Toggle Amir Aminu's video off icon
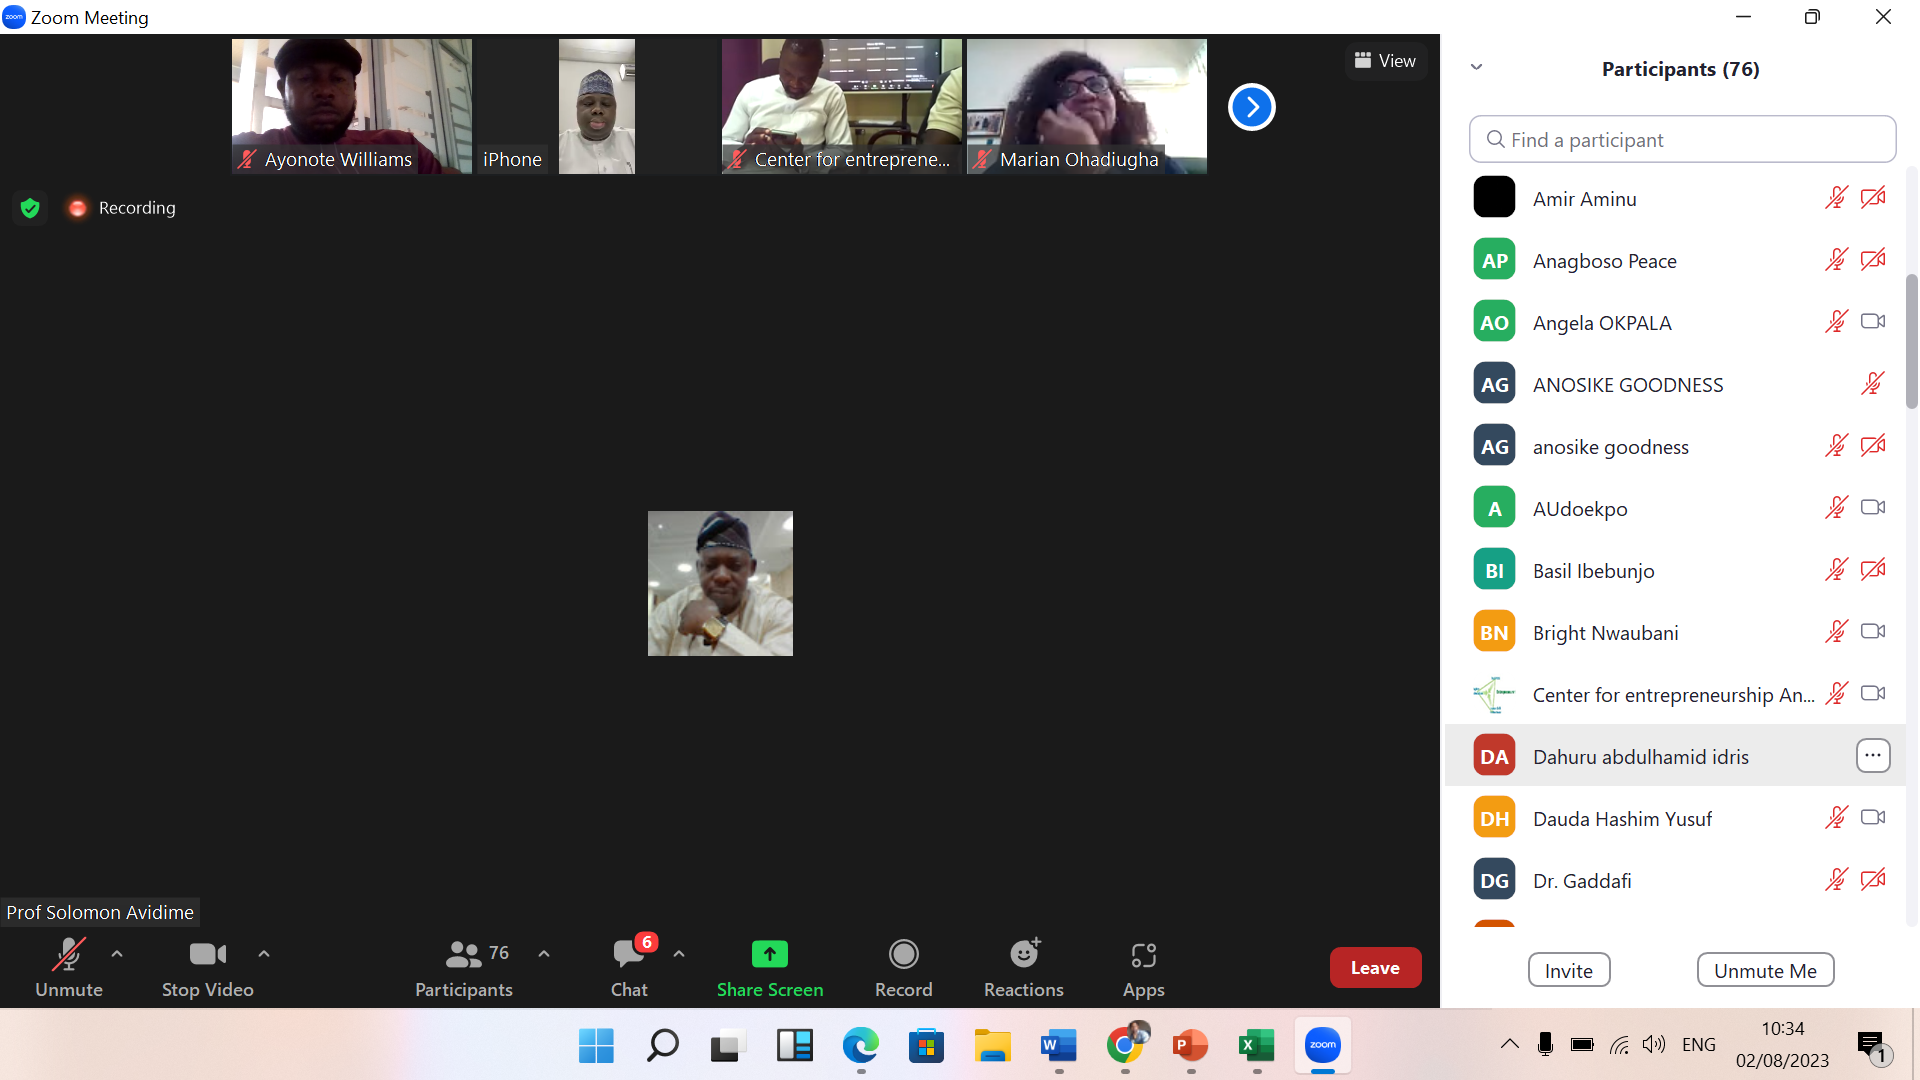The width and height of the screenshot is (1920, 1080). pos(1873,197)
